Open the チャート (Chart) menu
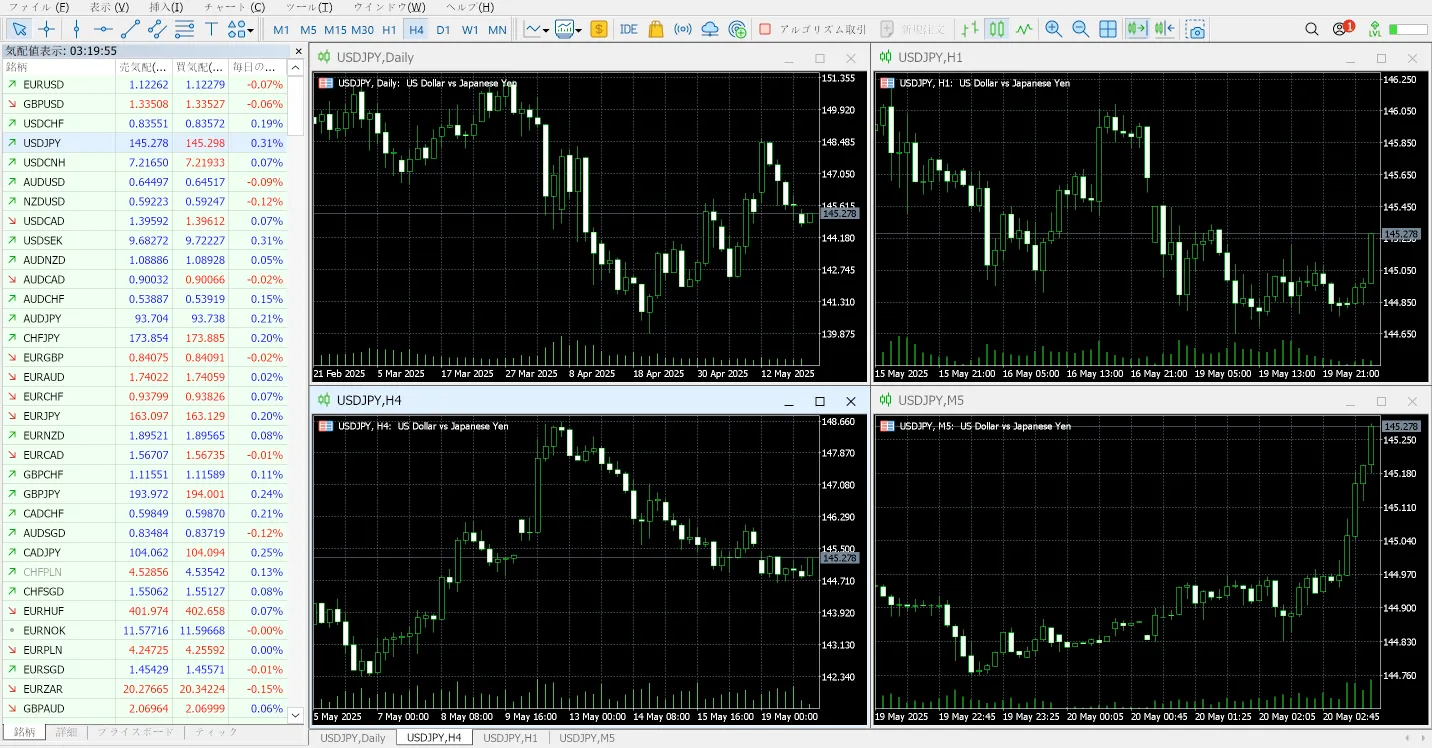Viewport: 1432px width, 748px height. coord(234,7)
